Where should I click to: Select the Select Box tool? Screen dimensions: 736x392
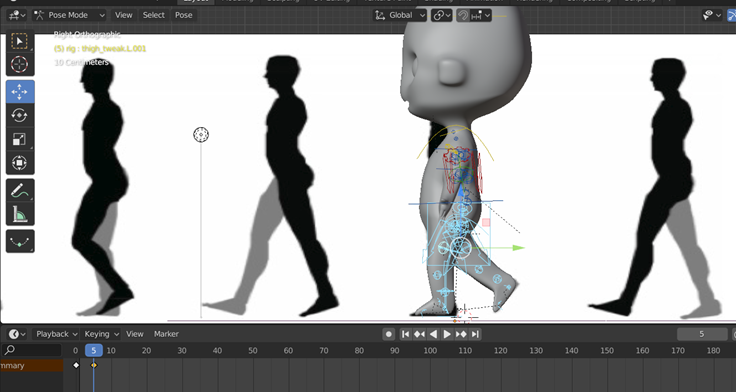pos(20,41)
